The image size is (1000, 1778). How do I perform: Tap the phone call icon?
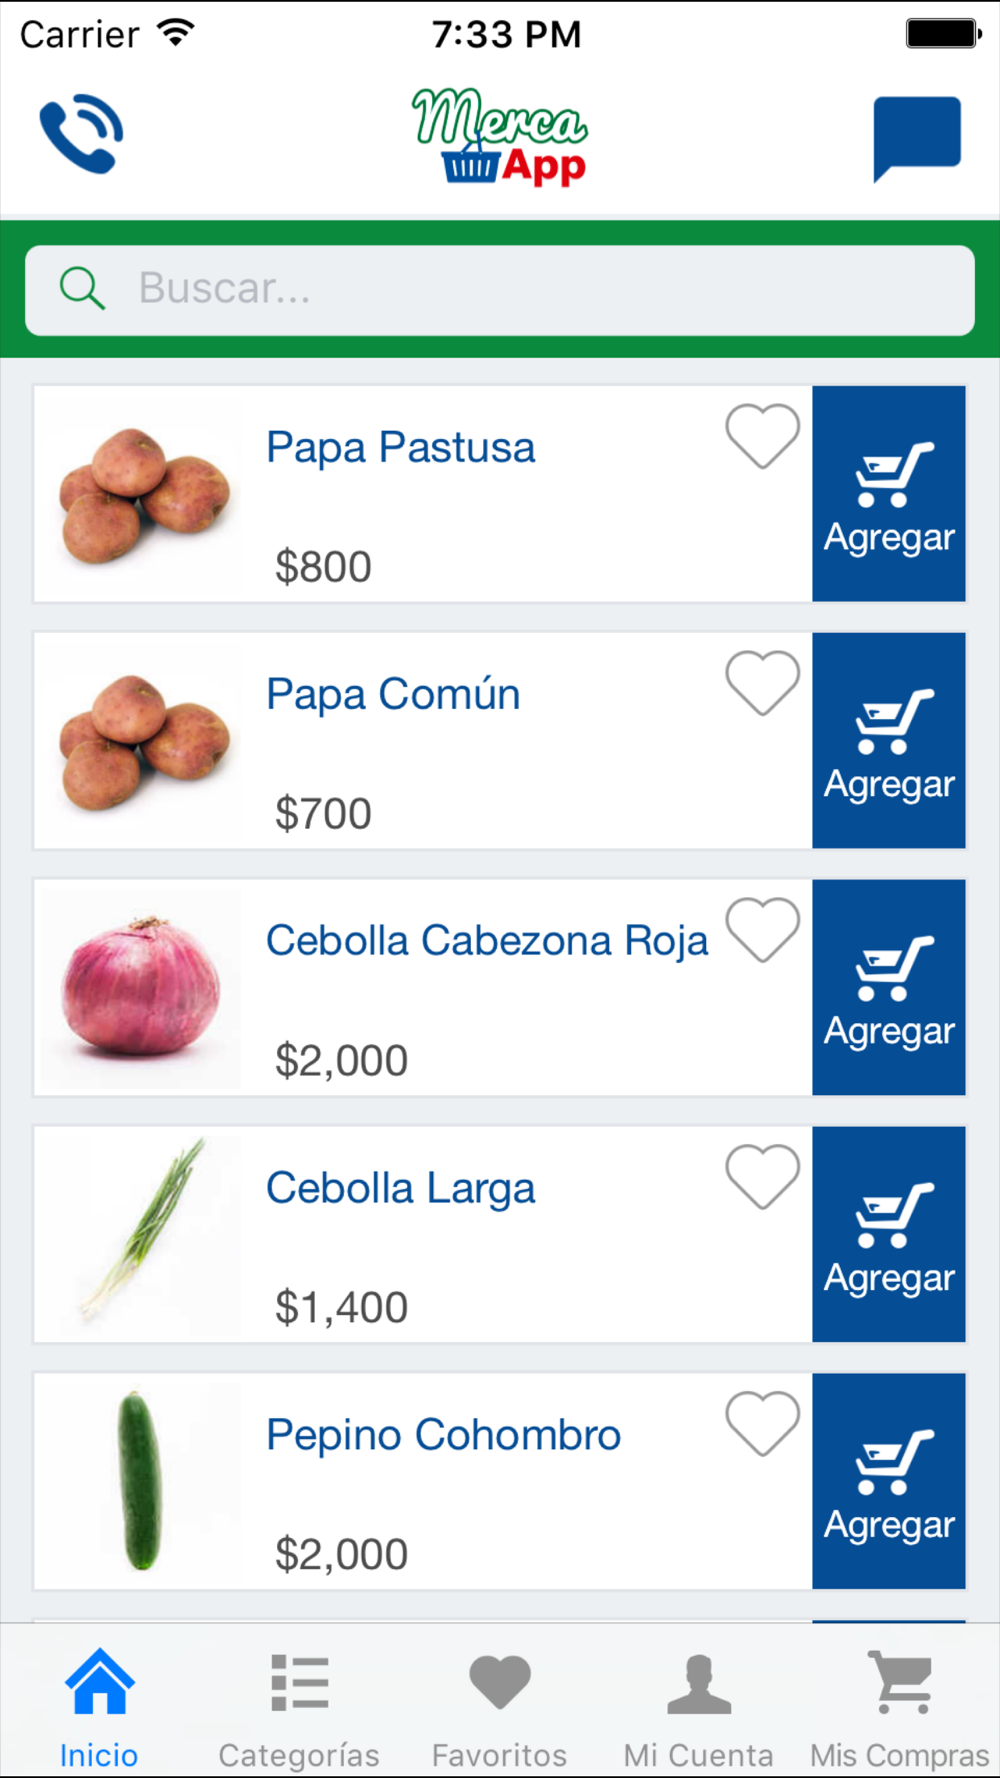82,134
